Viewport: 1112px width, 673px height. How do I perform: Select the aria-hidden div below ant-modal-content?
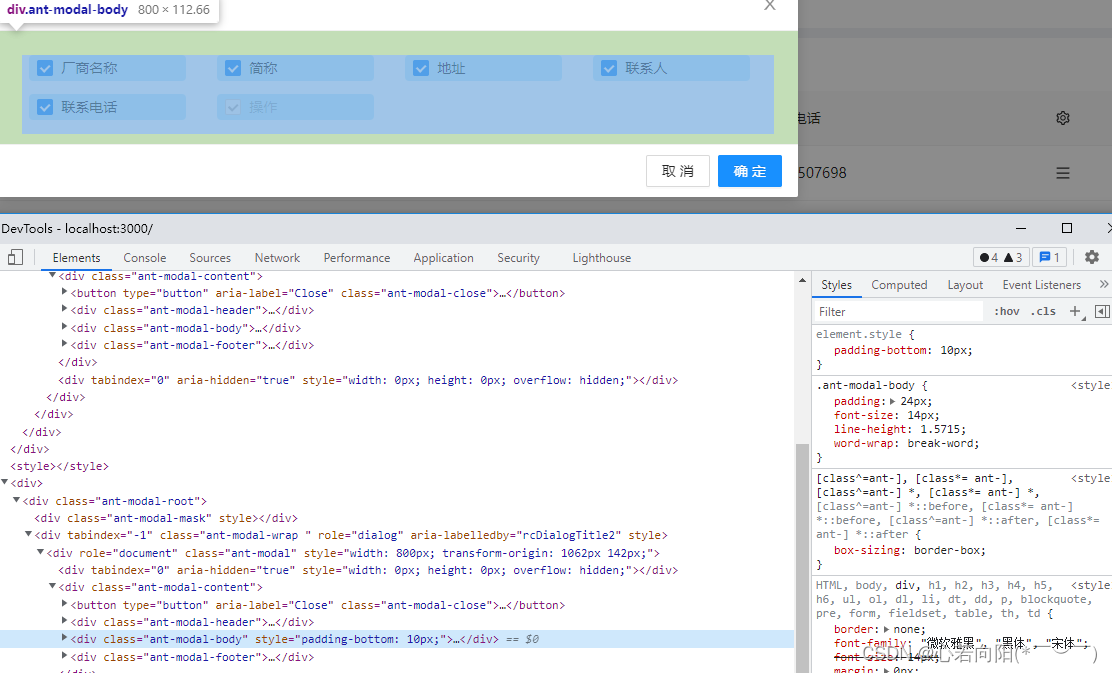(x=368, y=380)
